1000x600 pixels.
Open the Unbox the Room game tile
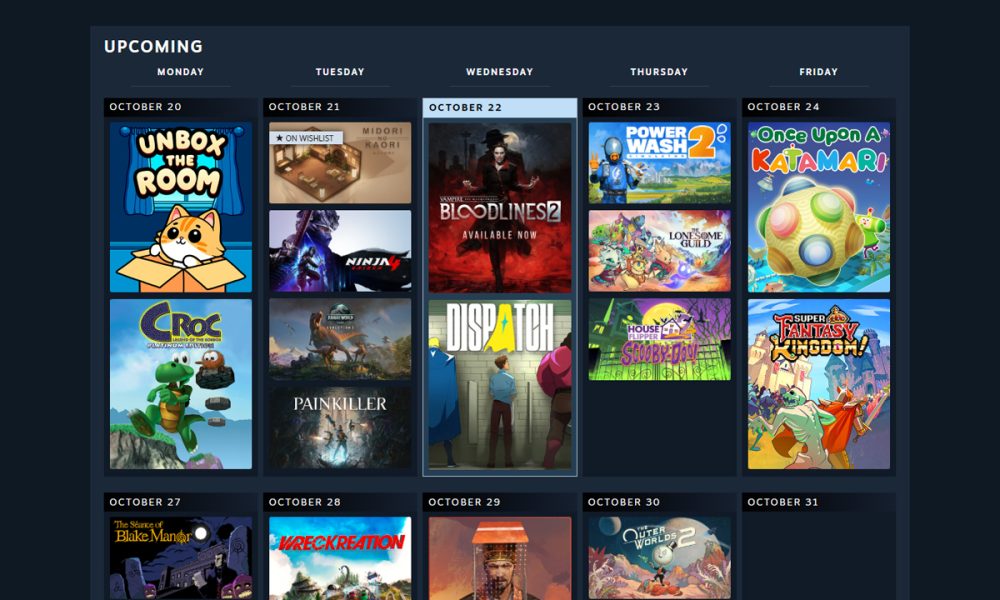tap(181, 207)
